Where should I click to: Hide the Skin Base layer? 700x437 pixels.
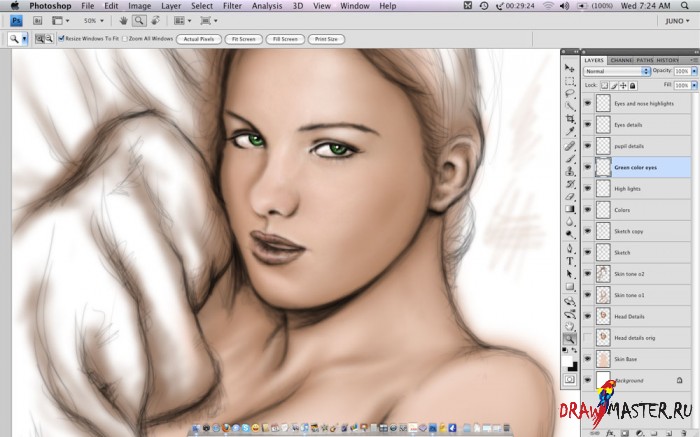[x=588, y=359]
